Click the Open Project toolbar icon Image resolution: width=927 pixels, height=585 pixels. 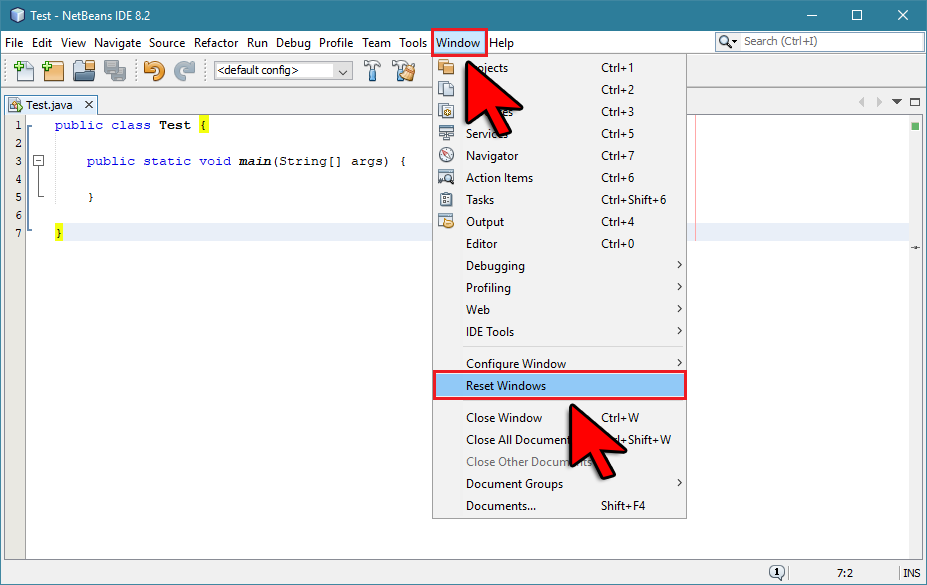pyautogui.click(x=84, y=70)
